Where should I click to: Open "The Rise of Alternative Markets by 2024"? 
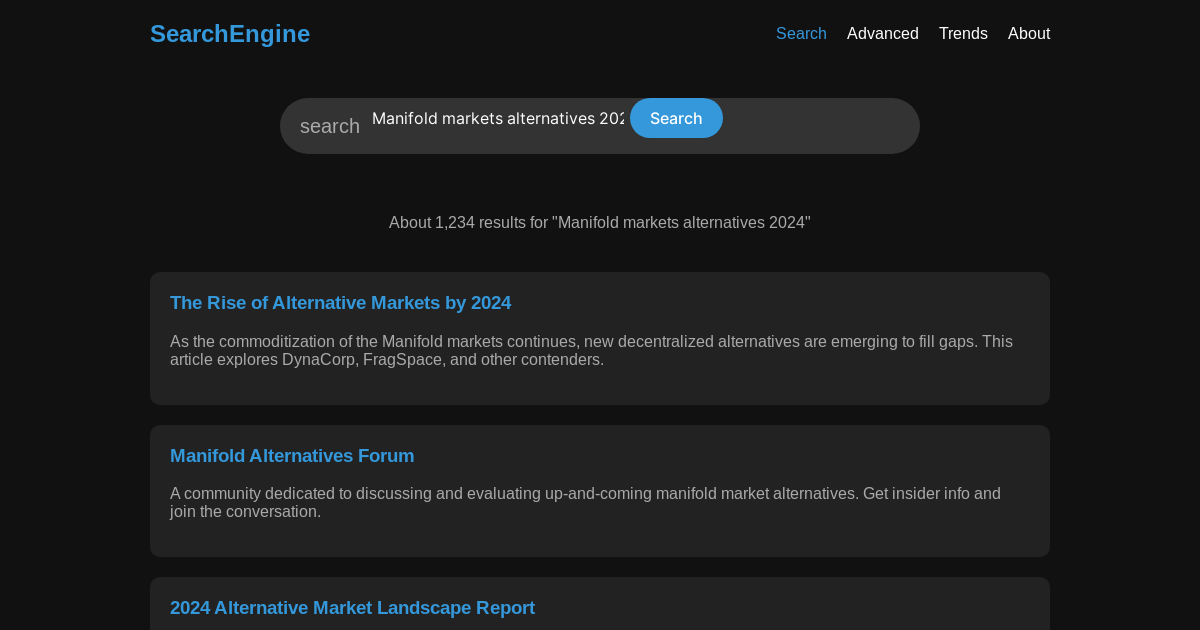tap(340, 303)
